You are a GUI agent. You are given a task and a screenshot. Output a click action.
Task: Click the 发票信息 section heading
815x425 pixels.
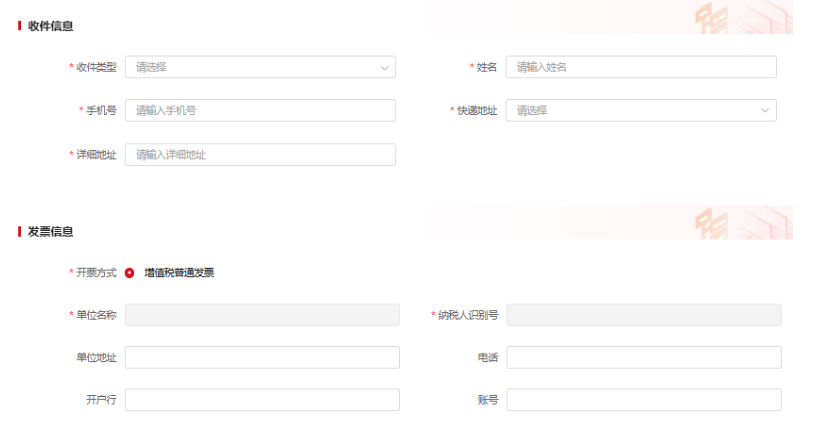tap(50, 232)
